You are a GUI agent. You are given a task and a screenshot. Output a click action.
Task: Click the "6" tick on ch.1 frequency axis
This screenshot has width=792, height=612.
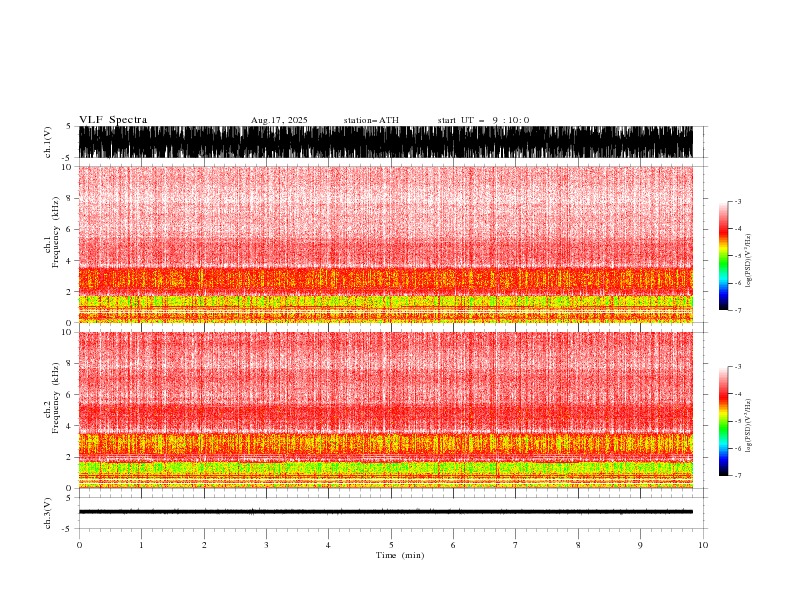[x=70, y=229]
